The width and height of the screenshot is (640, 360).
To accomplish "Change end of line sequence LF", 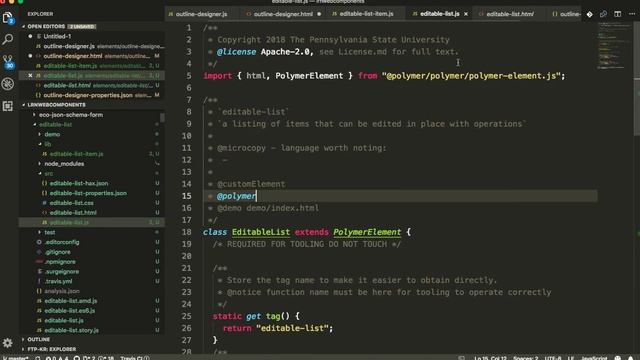I will coord(571,358).
